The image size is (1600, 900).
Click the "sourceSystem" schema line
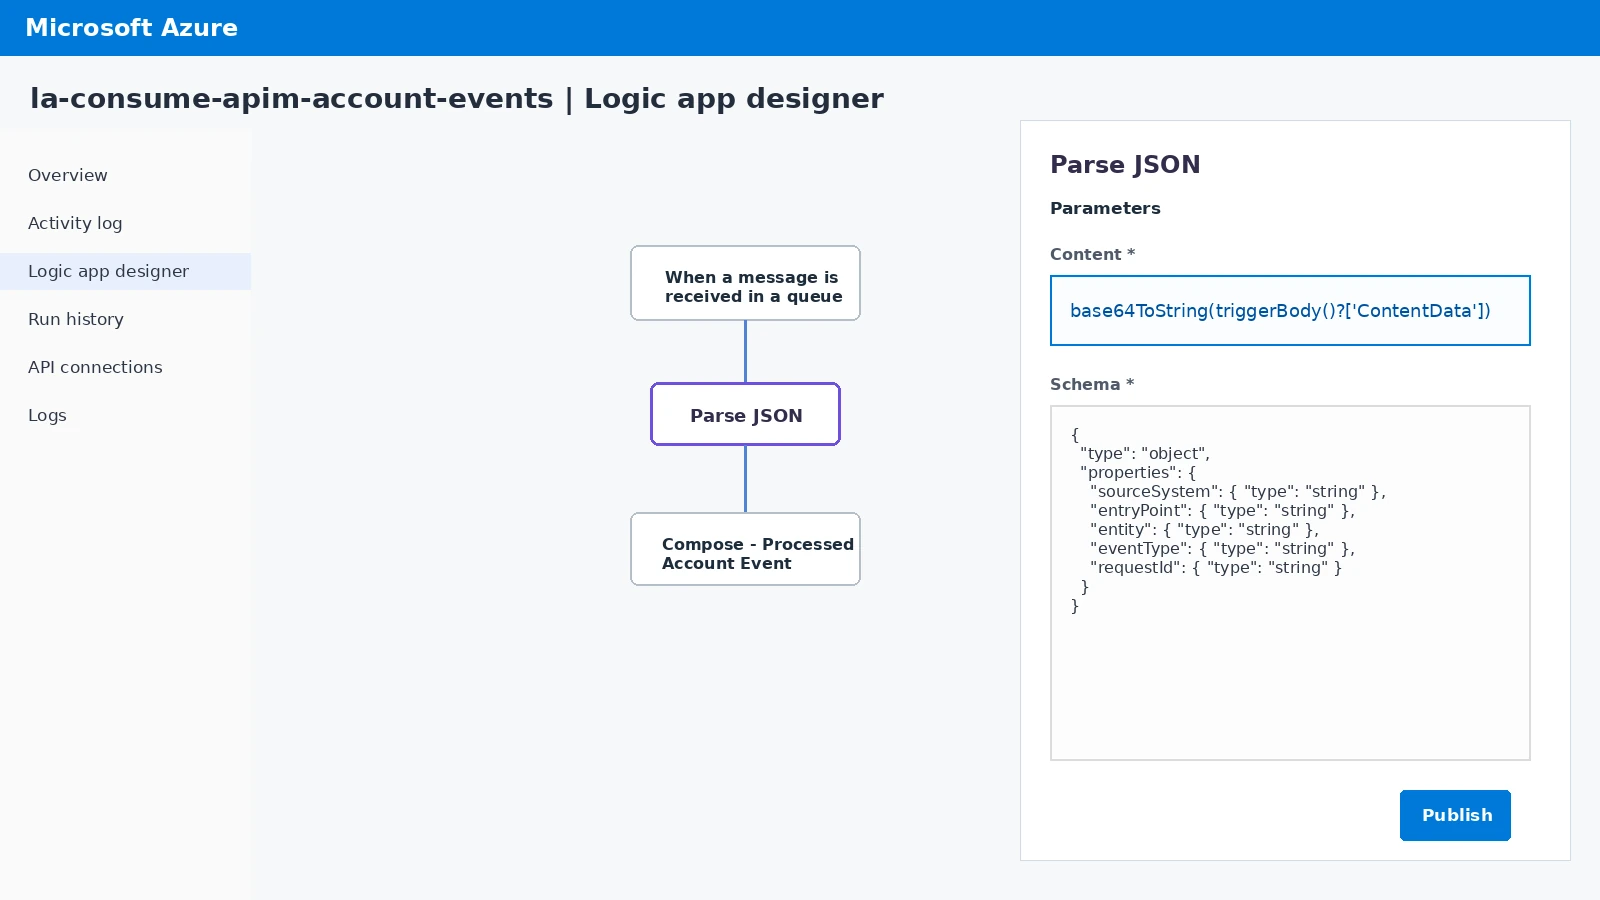[x=1238, y=491]
